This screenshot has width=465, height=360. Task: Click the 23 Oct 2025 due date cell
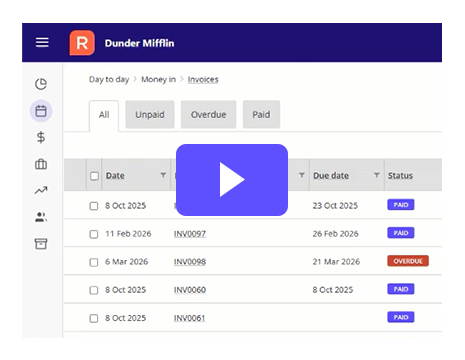pyautogui.click(x=335, y=206)
